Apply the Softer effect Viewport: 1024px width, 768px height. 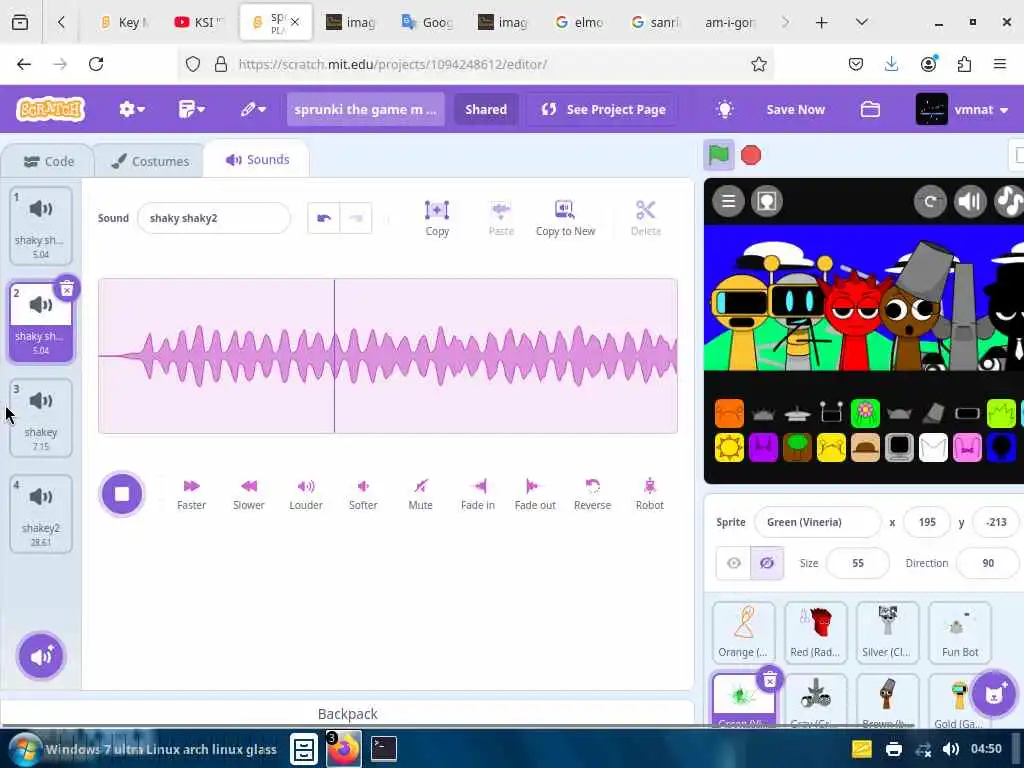(363, 494)
